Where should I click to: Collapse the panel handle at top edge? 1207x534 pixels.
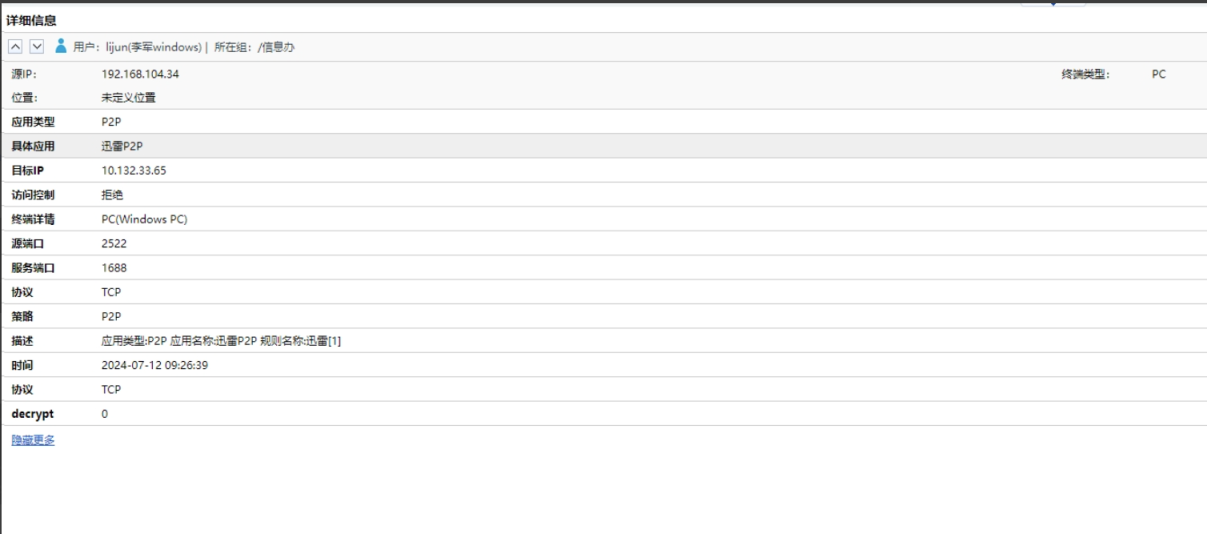tap(1052, 3)
